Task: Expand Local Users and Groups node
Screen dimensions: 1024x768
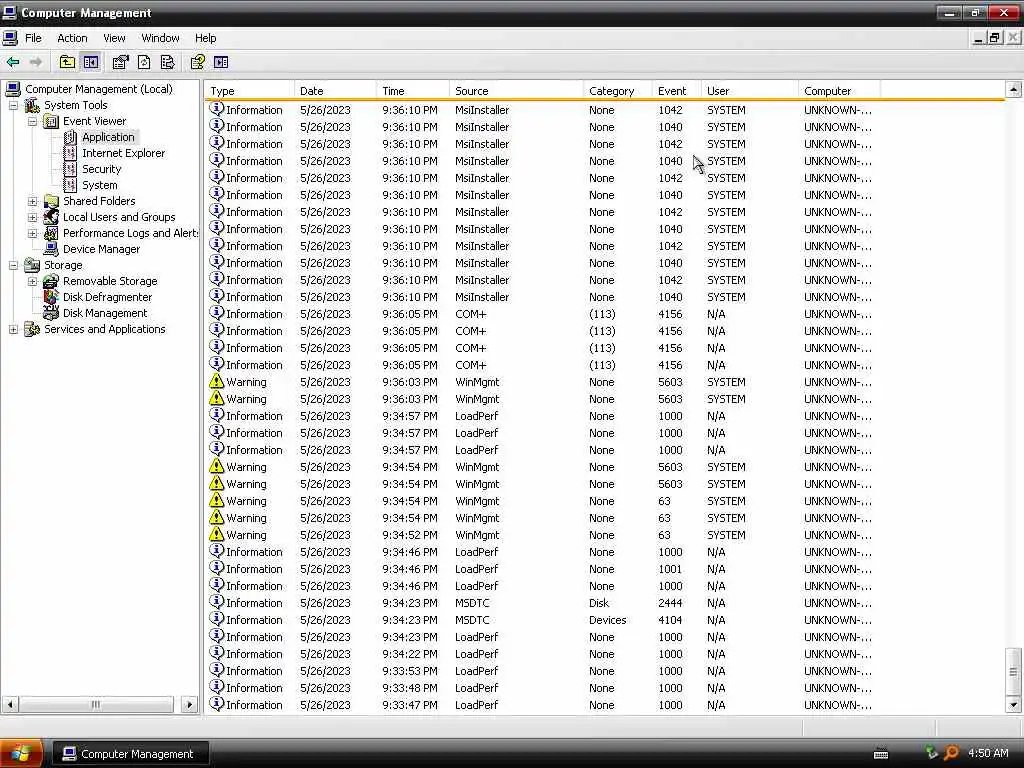Action: tap(33, 217)
